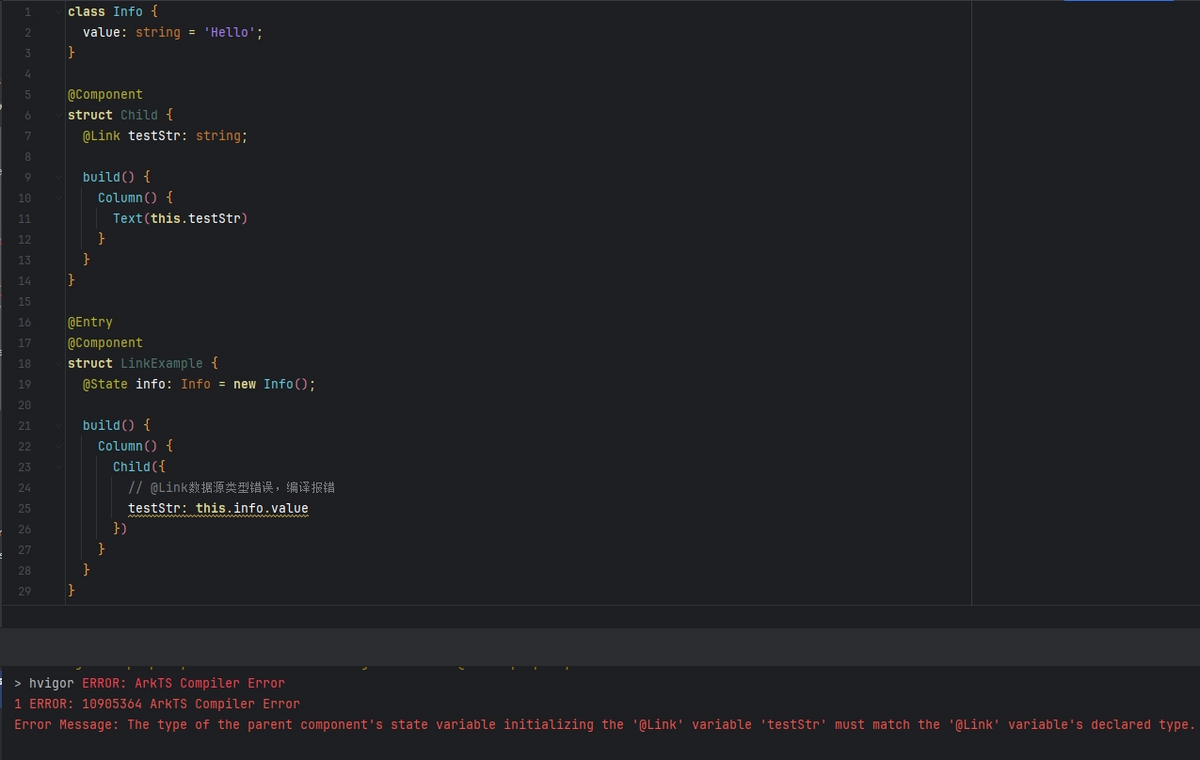Viewport: 1200px width, 760px height.
Task: Fold the struct Child block
Action: pos(58,115)
